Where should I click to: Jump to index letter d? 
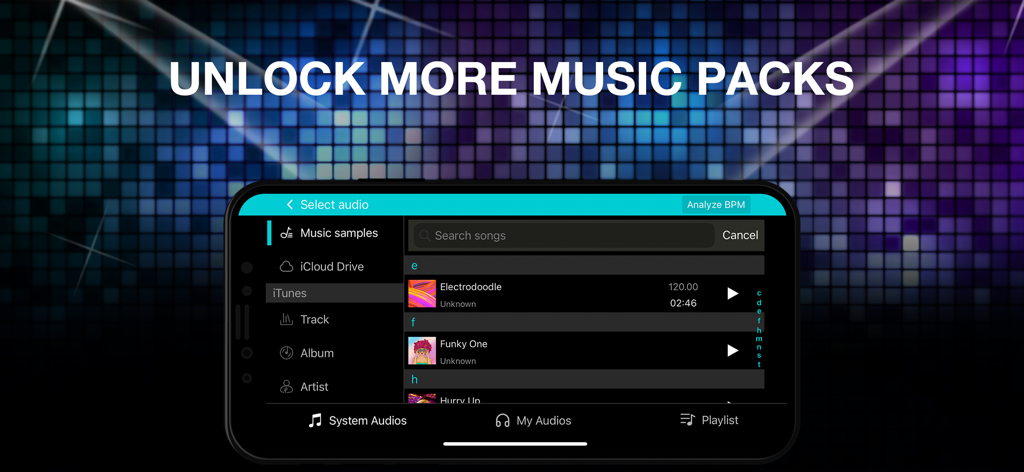[x=759, y=302]
